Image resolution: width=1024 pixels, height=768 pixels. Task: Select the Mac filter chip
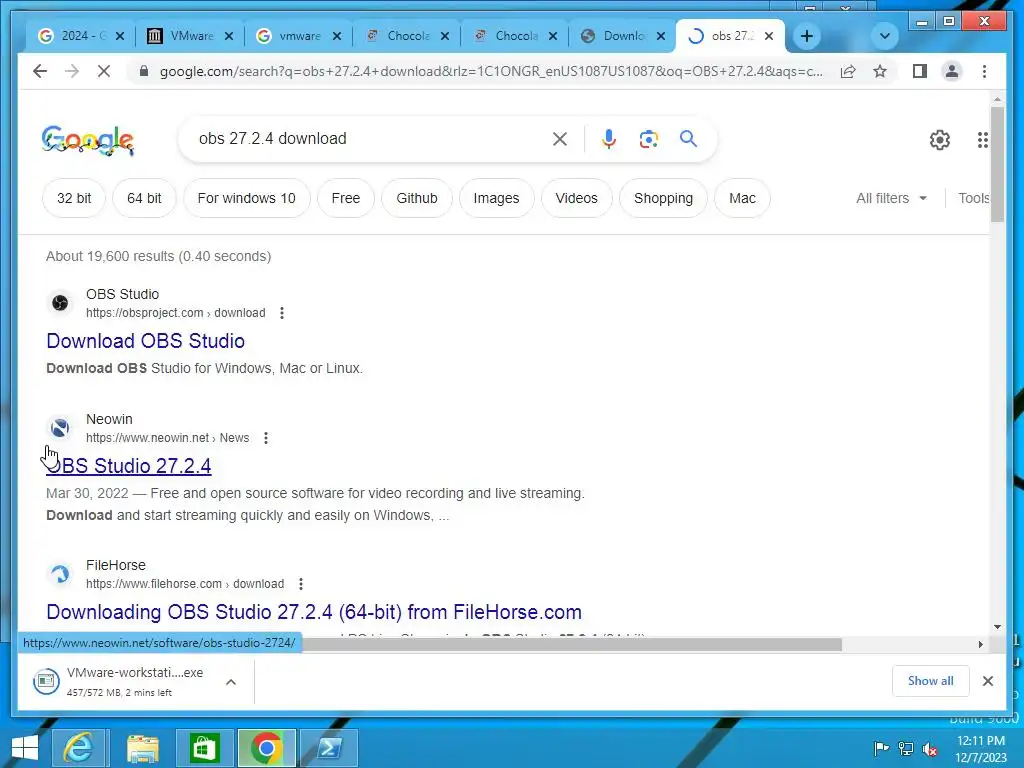[743, 198]
